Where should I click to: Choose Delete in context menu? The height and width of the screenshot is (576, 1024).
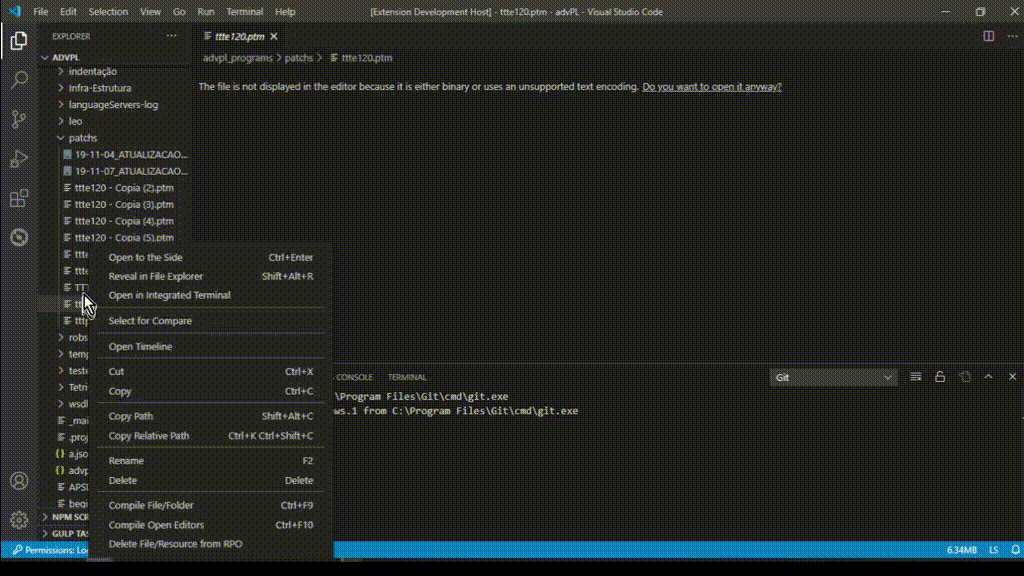[x=210, y=480]
